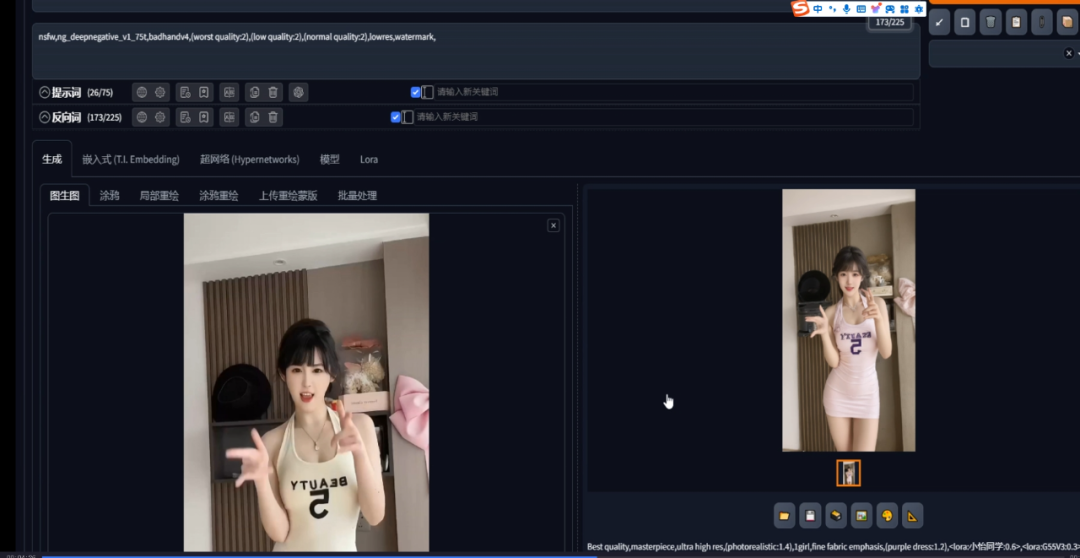Click the arrow read-parameters button top right
This screenshot has width=1080, height=558.
click(x=939, y=22)
